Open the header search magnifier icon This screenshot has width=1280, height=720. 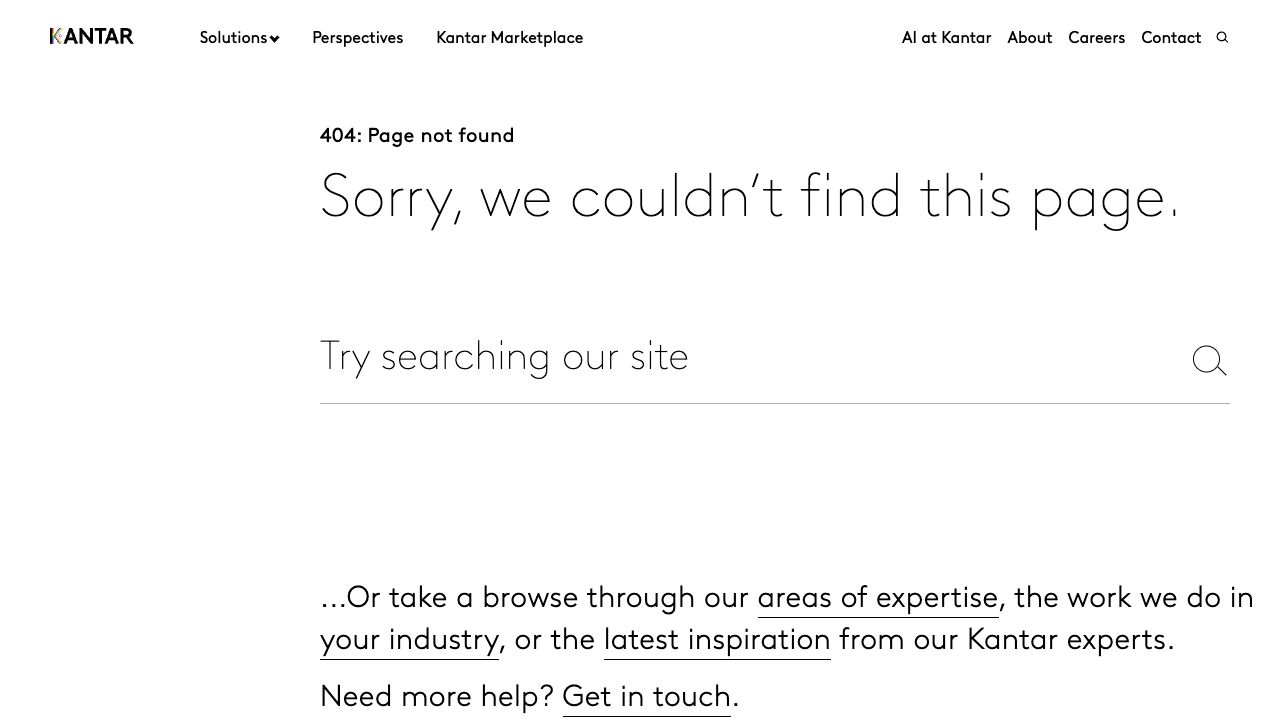coord(1222,37)
